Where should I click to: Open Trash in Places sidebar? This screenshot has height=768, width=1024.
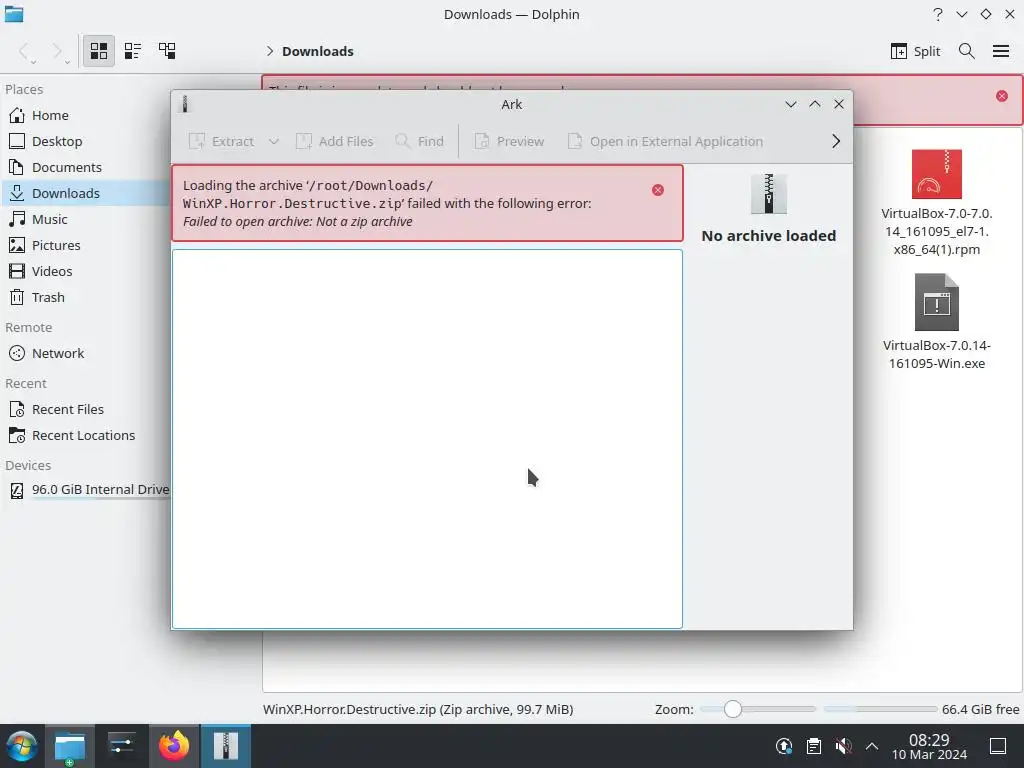85,298
